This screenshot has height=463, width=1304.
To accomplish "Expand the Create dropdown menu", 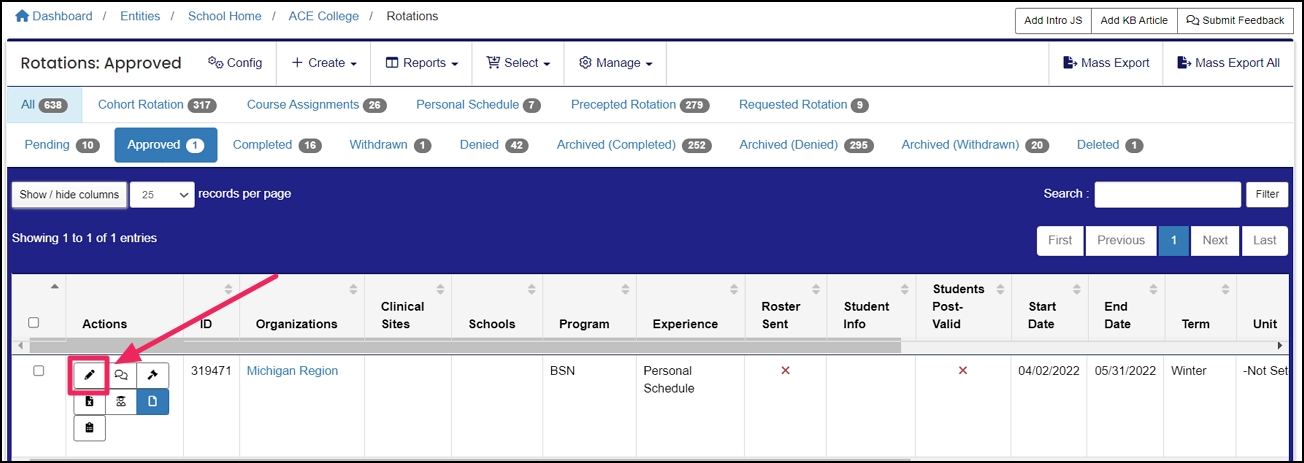I will (324, 63).
